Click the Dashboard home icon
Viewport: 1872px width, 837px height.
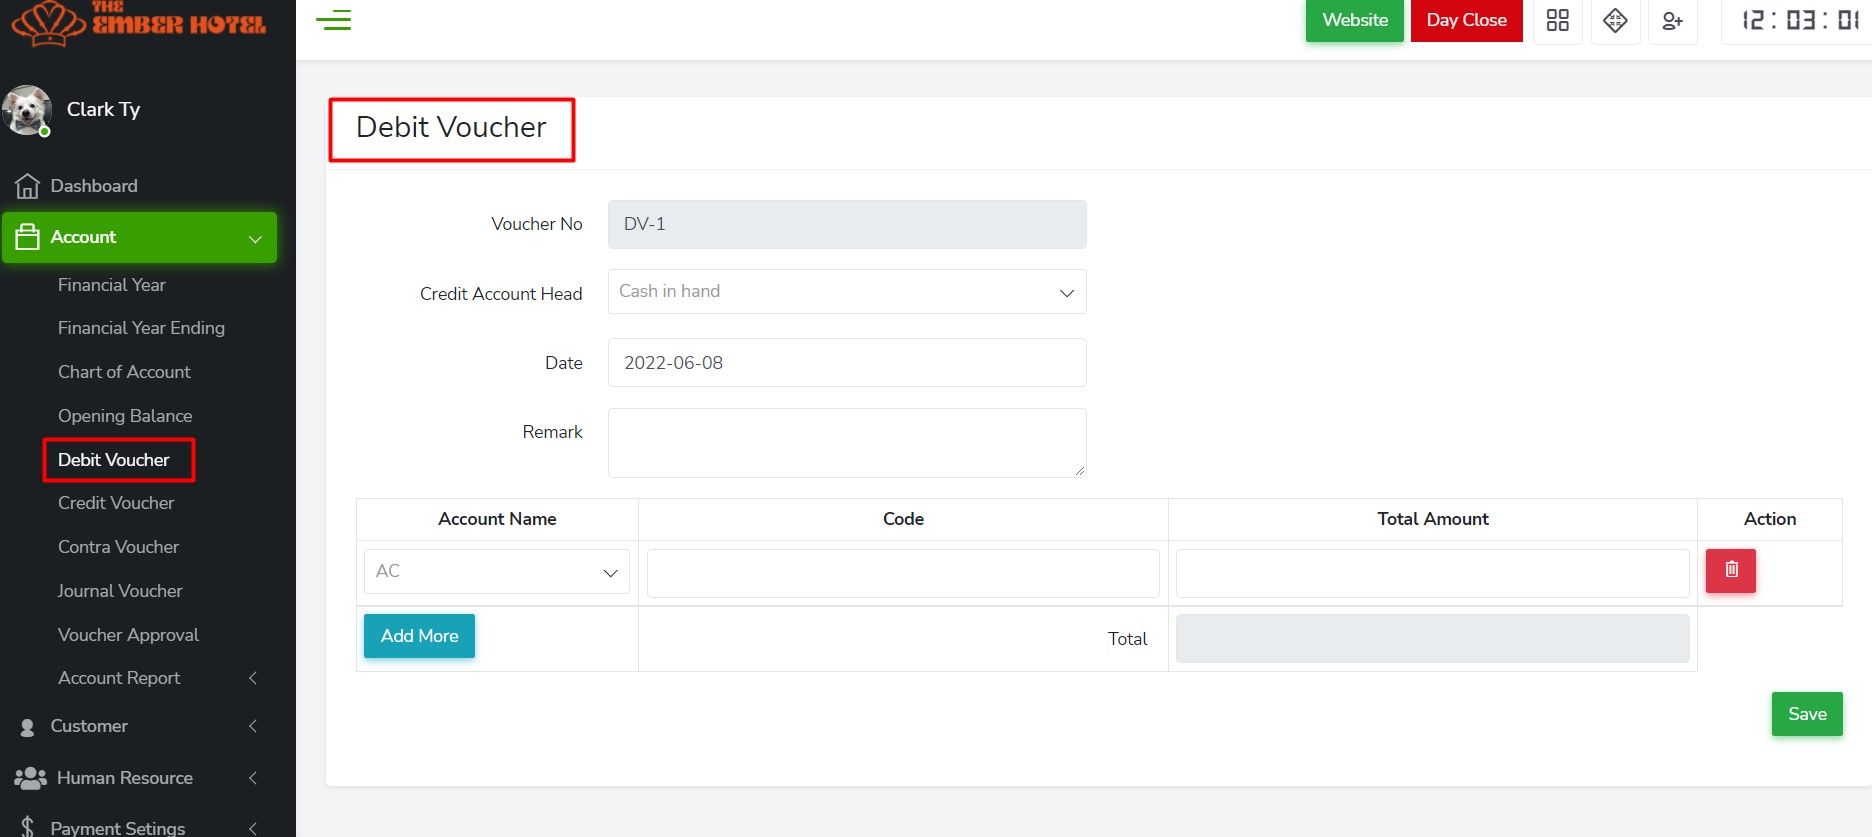pos(28,186)
